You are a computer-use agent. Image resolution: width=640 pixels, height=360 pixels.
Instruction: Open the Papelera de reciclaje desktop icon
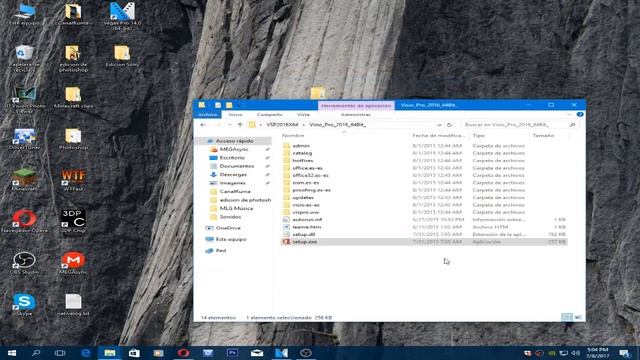point(24,58)
